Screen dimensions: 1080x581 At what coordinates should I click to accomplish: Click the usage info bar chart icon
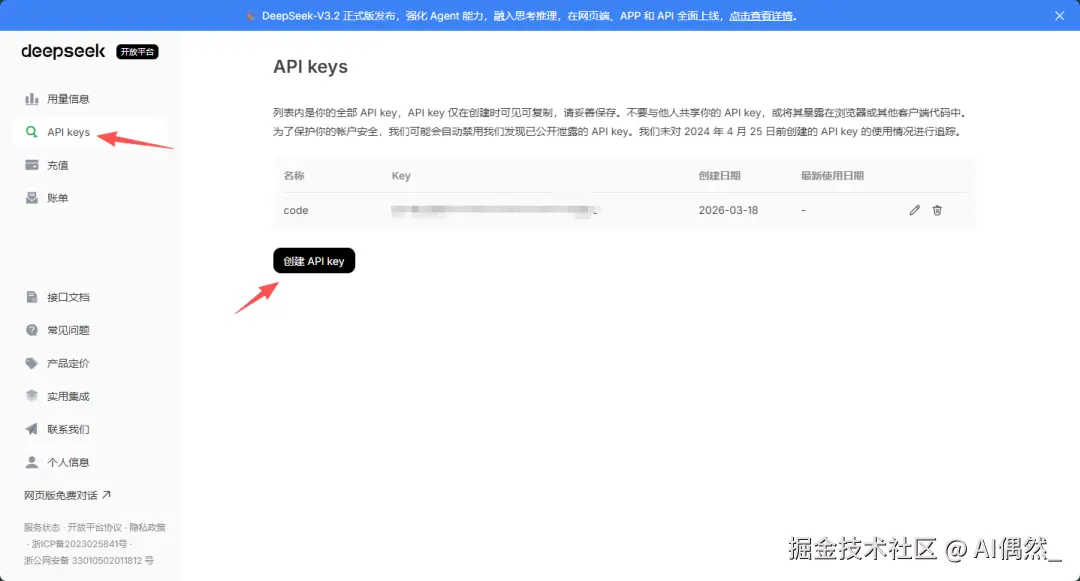click(x=32, y=99)
